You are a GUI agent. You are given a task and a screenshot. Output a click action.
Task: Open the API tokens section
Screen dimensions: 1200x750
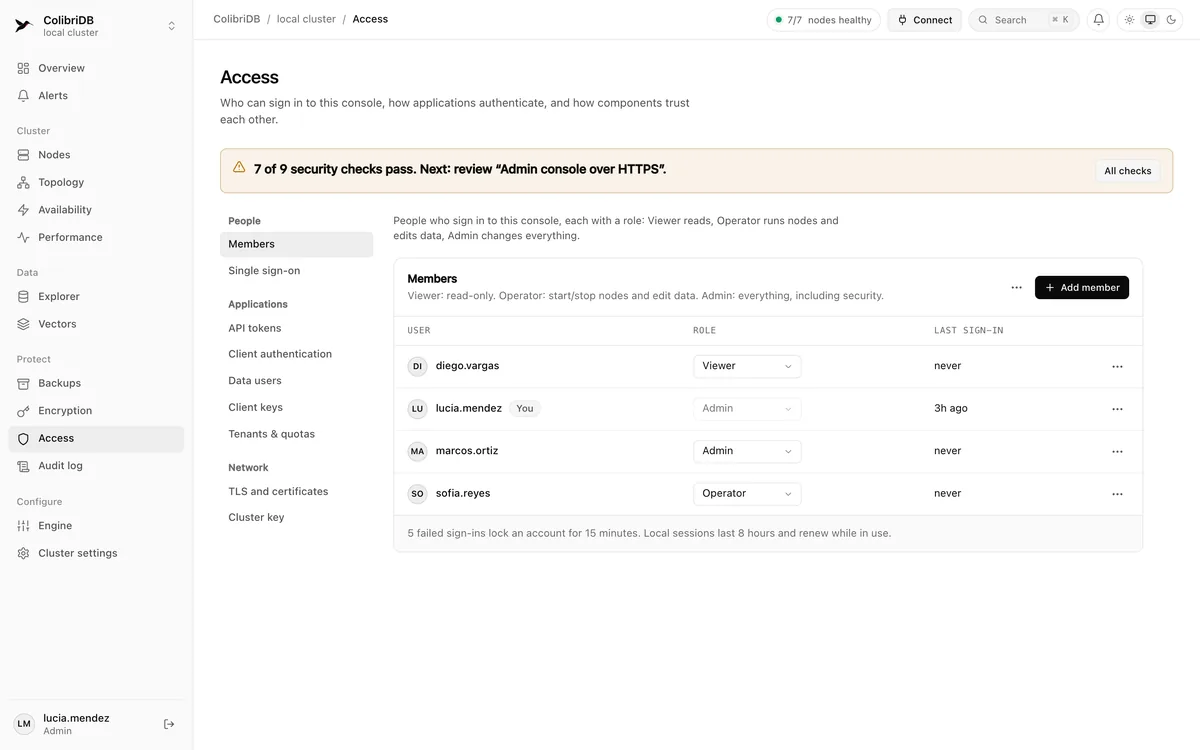(296, 328)
